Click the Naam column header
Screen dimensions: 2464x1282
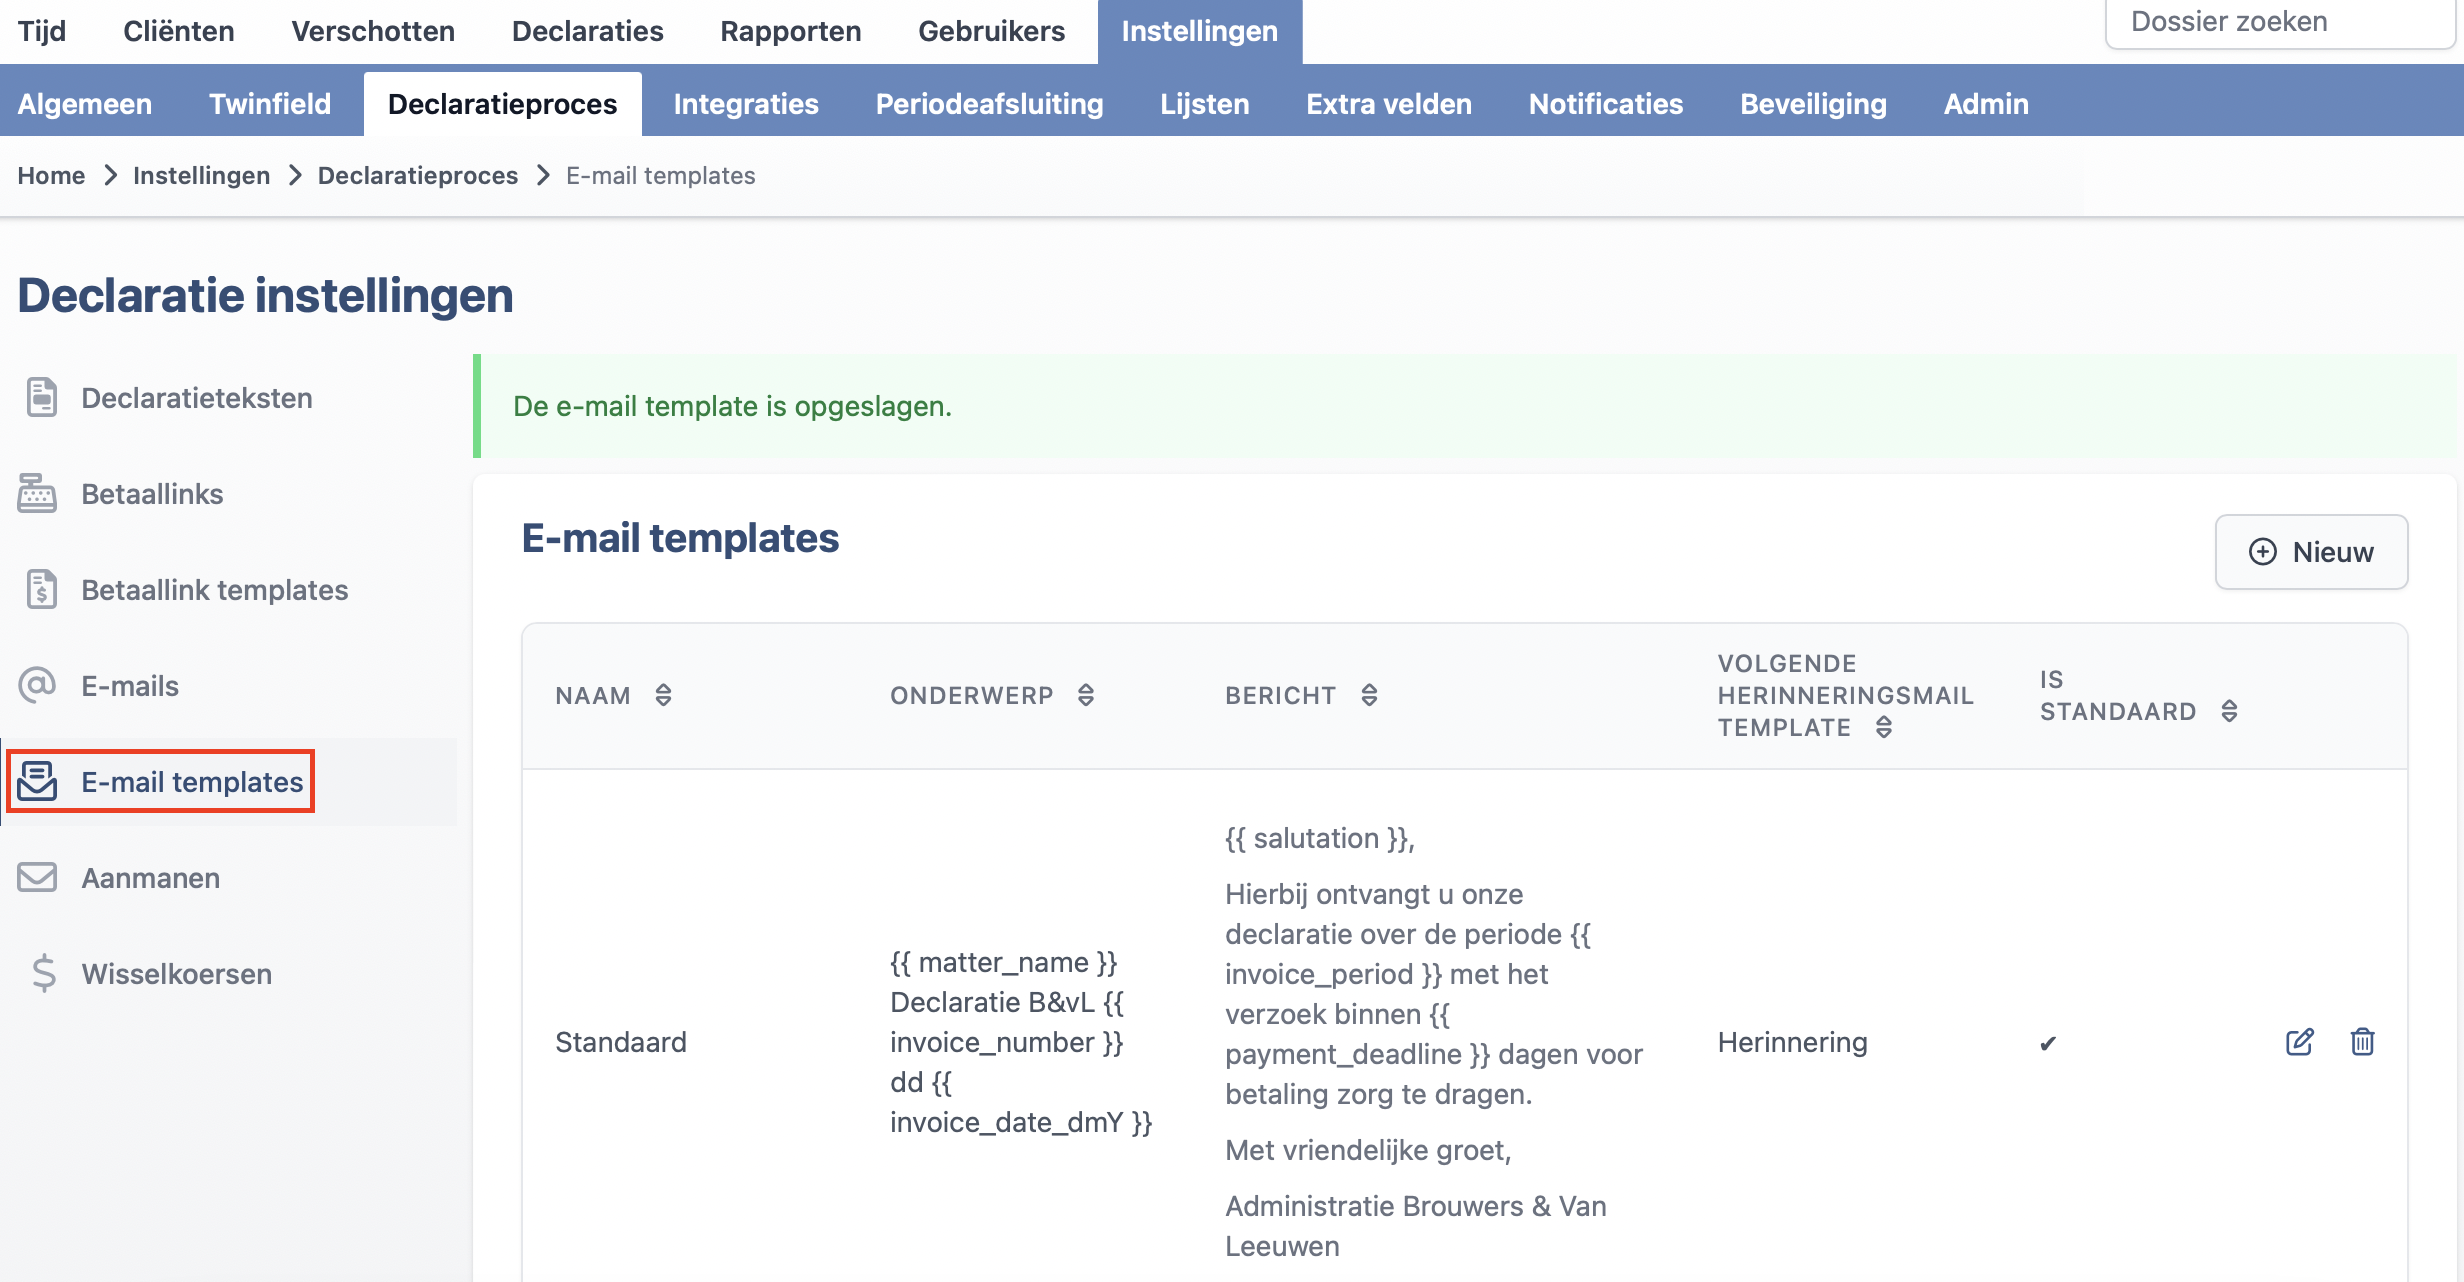click(593, 695)
